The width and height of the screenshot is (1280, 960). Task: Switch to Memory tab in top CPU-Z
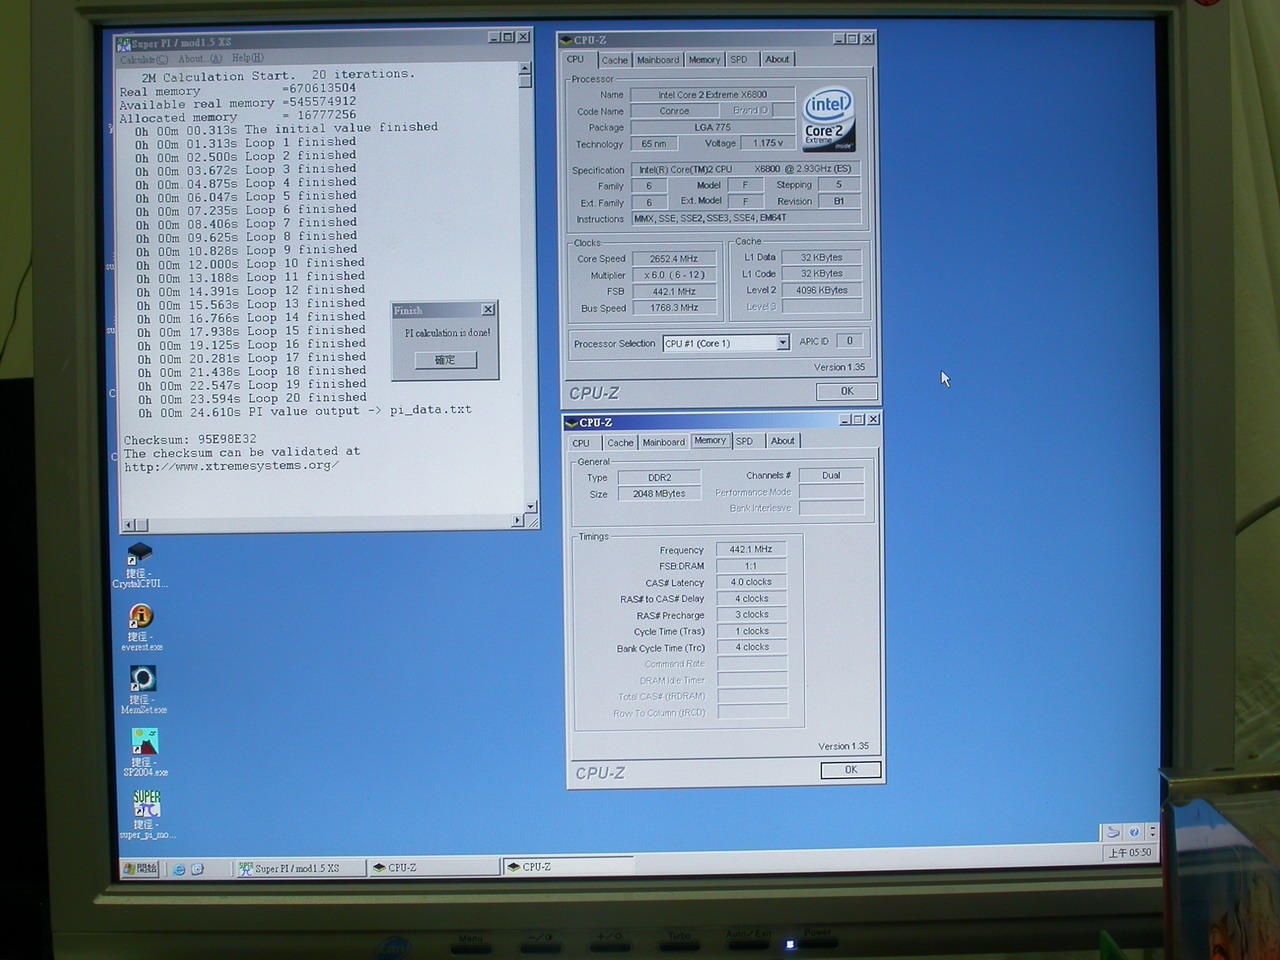704,60
